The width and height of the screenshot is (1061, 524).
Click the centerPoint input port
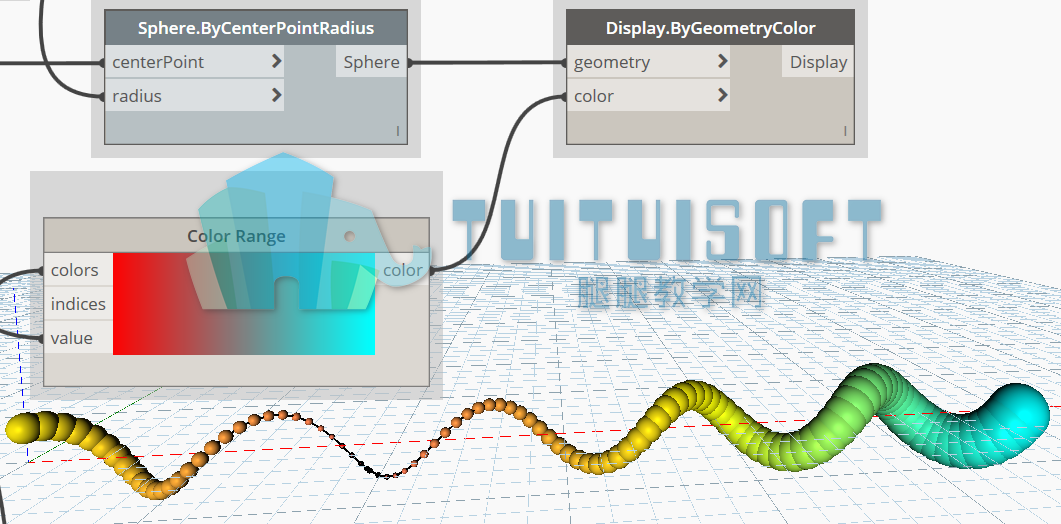click(194, 62)
